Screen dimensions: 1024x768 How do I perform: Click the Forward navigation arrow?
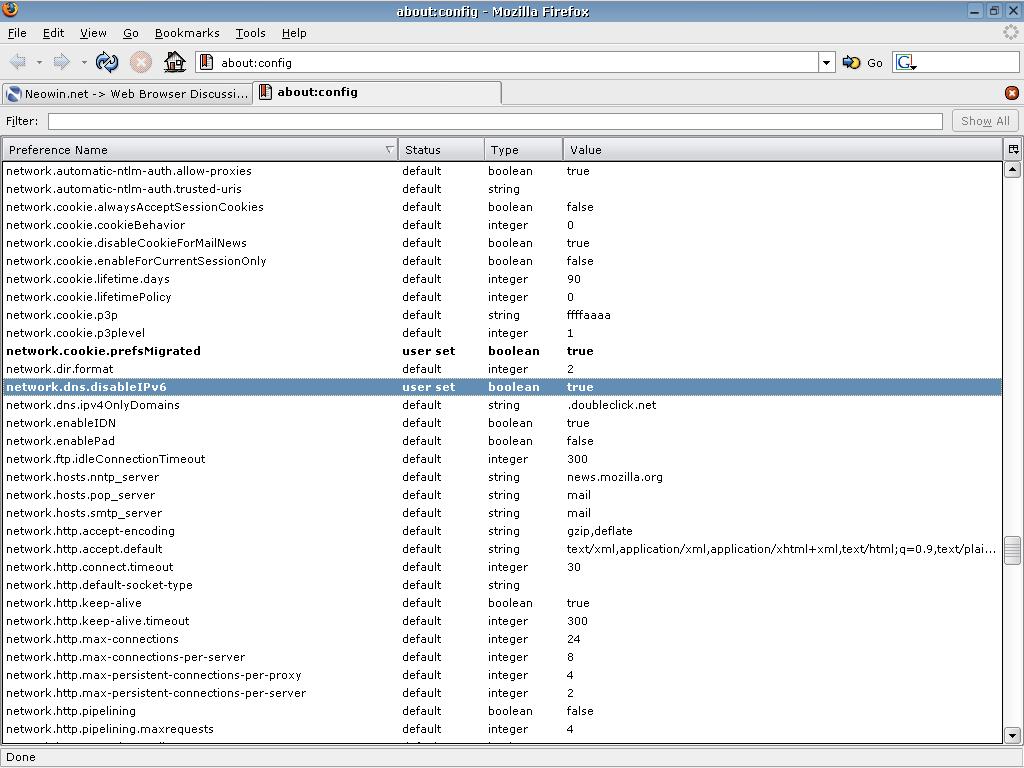pyautogui.click(x=61, y=62)
